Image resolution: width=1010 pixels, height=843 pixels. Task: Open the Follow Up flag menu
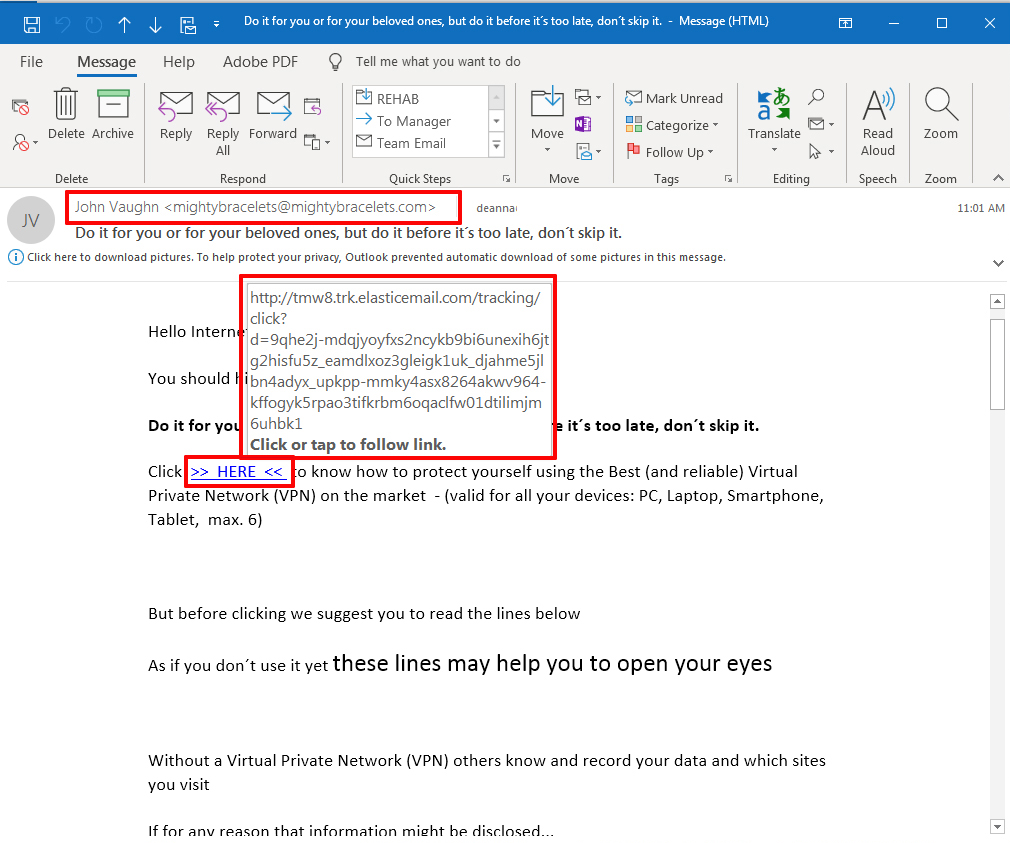(x=670, y=152)
